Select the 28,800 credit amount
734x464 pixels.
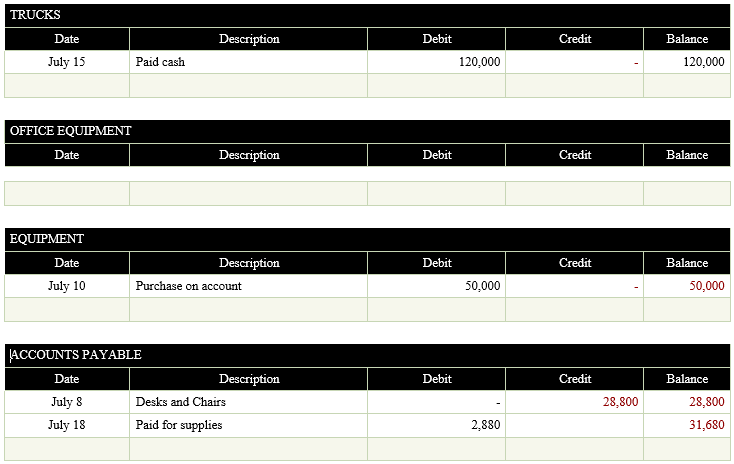click(x=620, y=402)
